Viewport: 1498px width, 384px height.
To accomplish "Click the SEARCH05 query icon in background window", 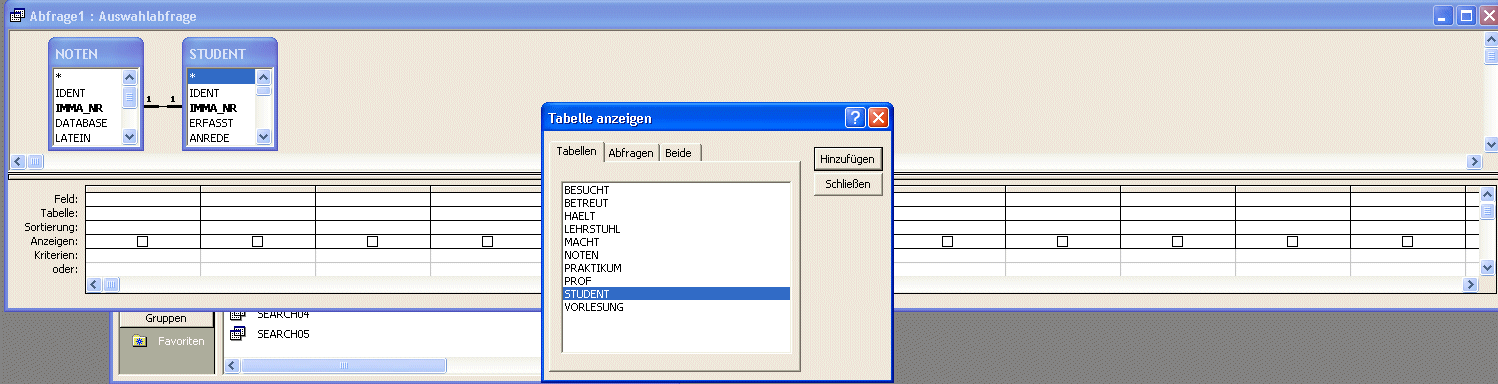I will pyautogui.click(x=238, y=334).
